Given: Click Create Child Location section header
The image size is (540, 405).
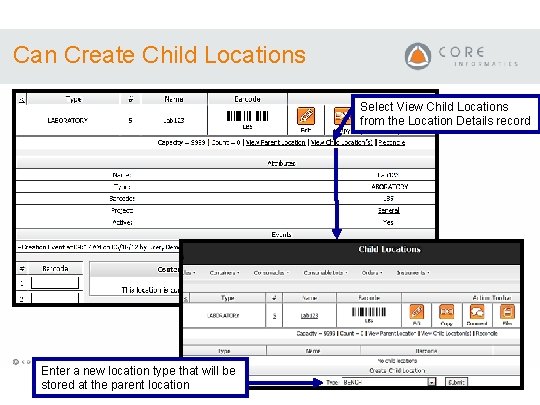Looking at the screenshot, I should tap(397, 371).
